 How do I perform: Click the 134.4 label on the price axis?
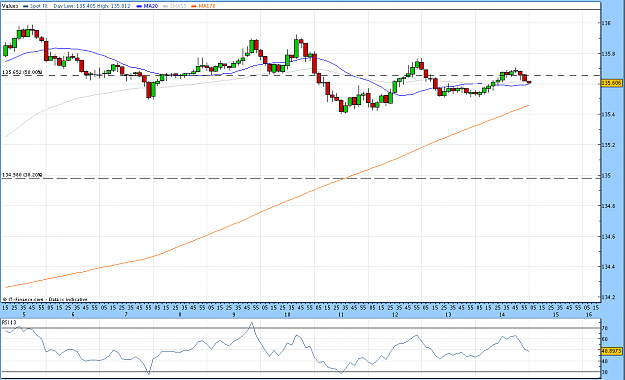pyautogui.click(x=608, y=267)
